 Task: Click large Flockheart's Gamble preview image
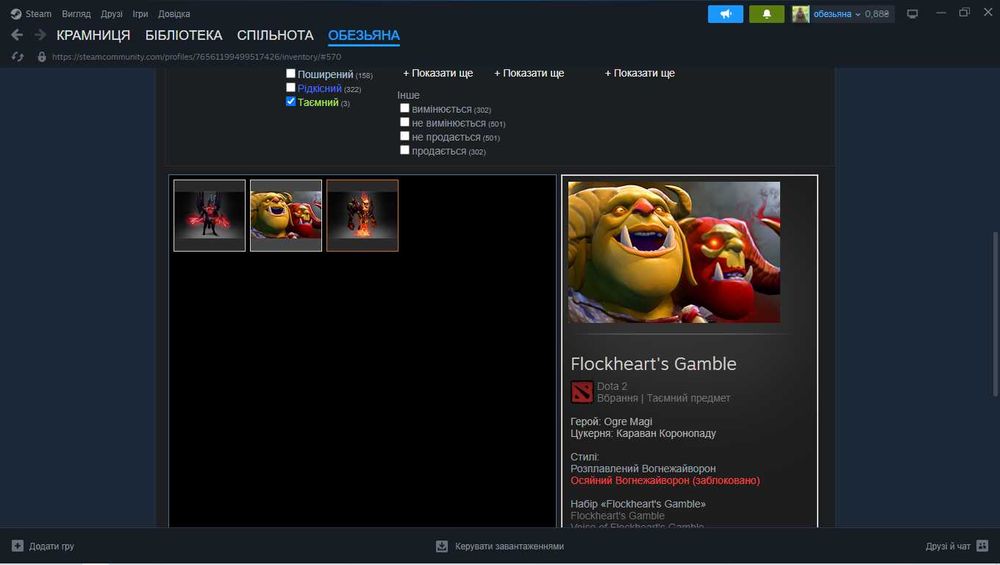pyautogui.click(x=674, y=252)
